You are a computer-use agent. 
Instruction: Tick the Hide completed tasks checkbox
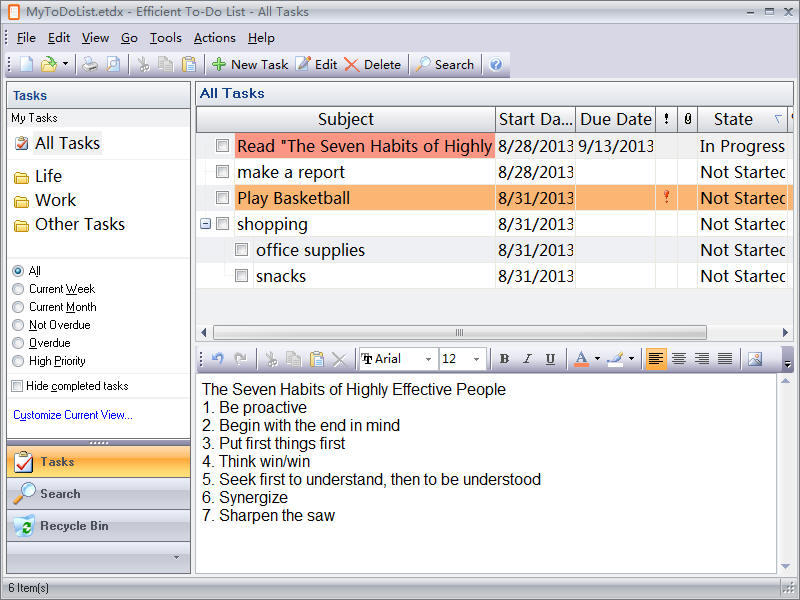pyautogui.click(x=17, y=386)
